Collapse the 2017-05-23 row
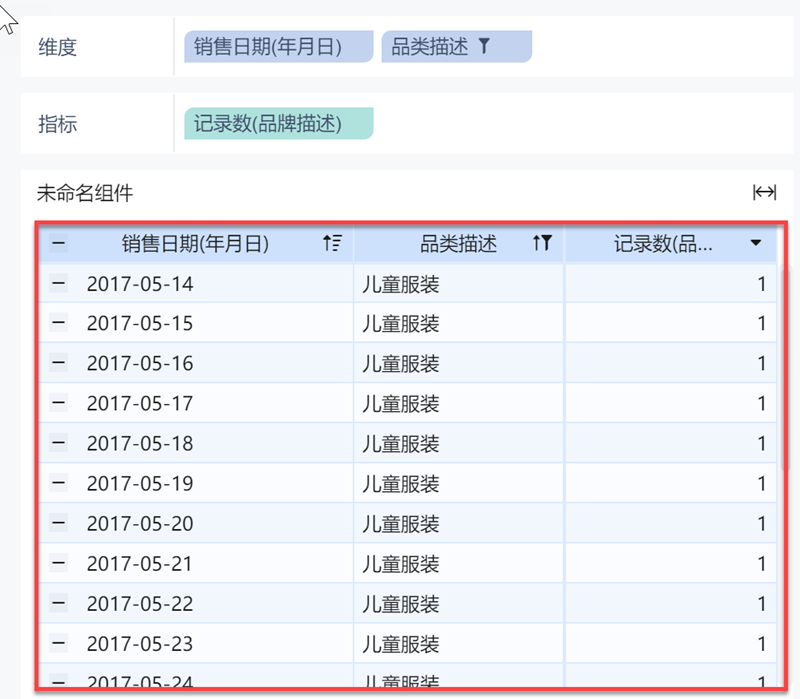 tap(59, 644)
